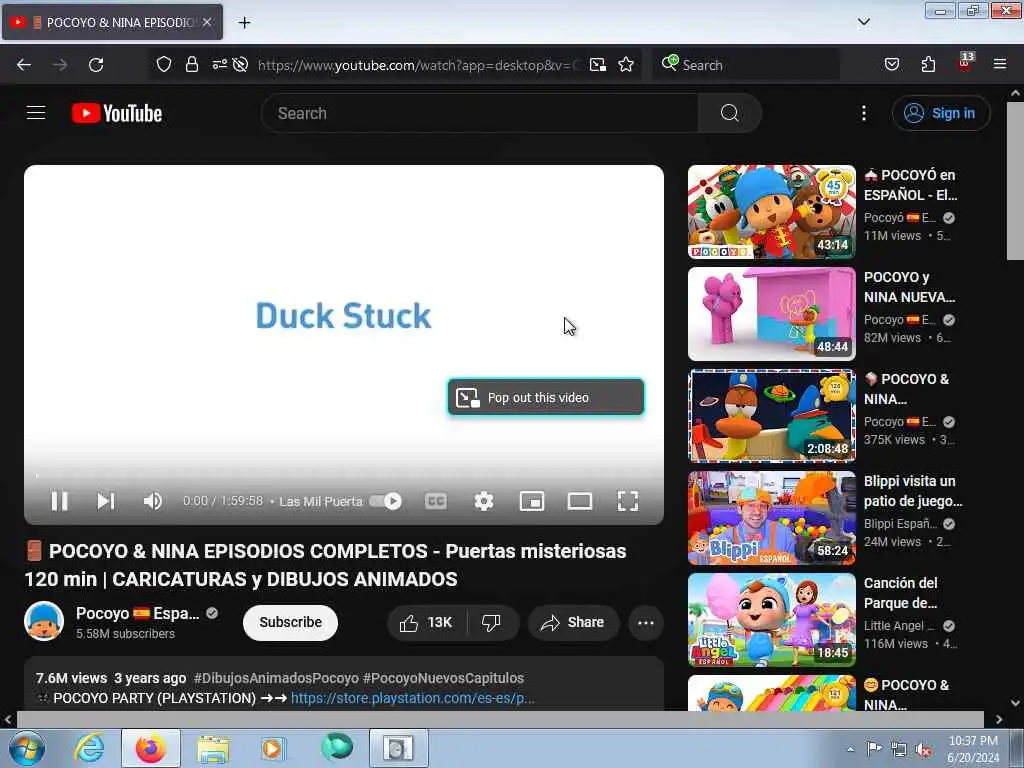Switch to theater mode

click(x=579, y=501)
